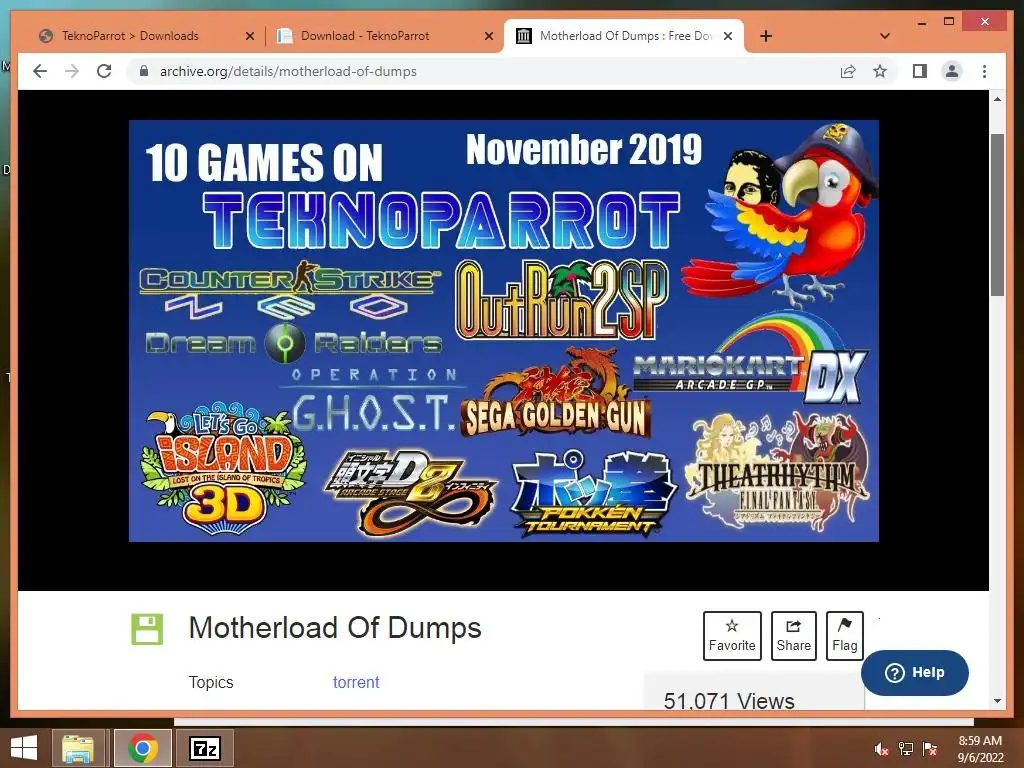Click the 10 Games on TeknoParrot image
This screenshot has height=768, width=1024.
[x=504, y=331]
